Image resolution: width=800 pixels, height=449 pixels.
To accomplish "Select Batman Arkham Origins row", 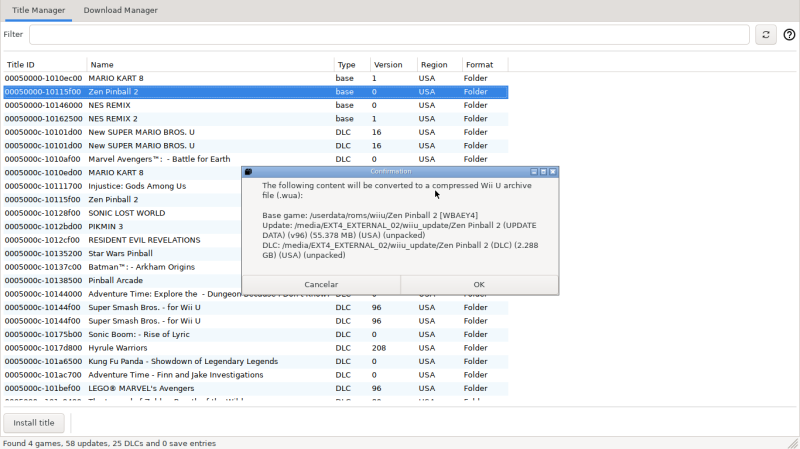I will (x=122, y=267).
